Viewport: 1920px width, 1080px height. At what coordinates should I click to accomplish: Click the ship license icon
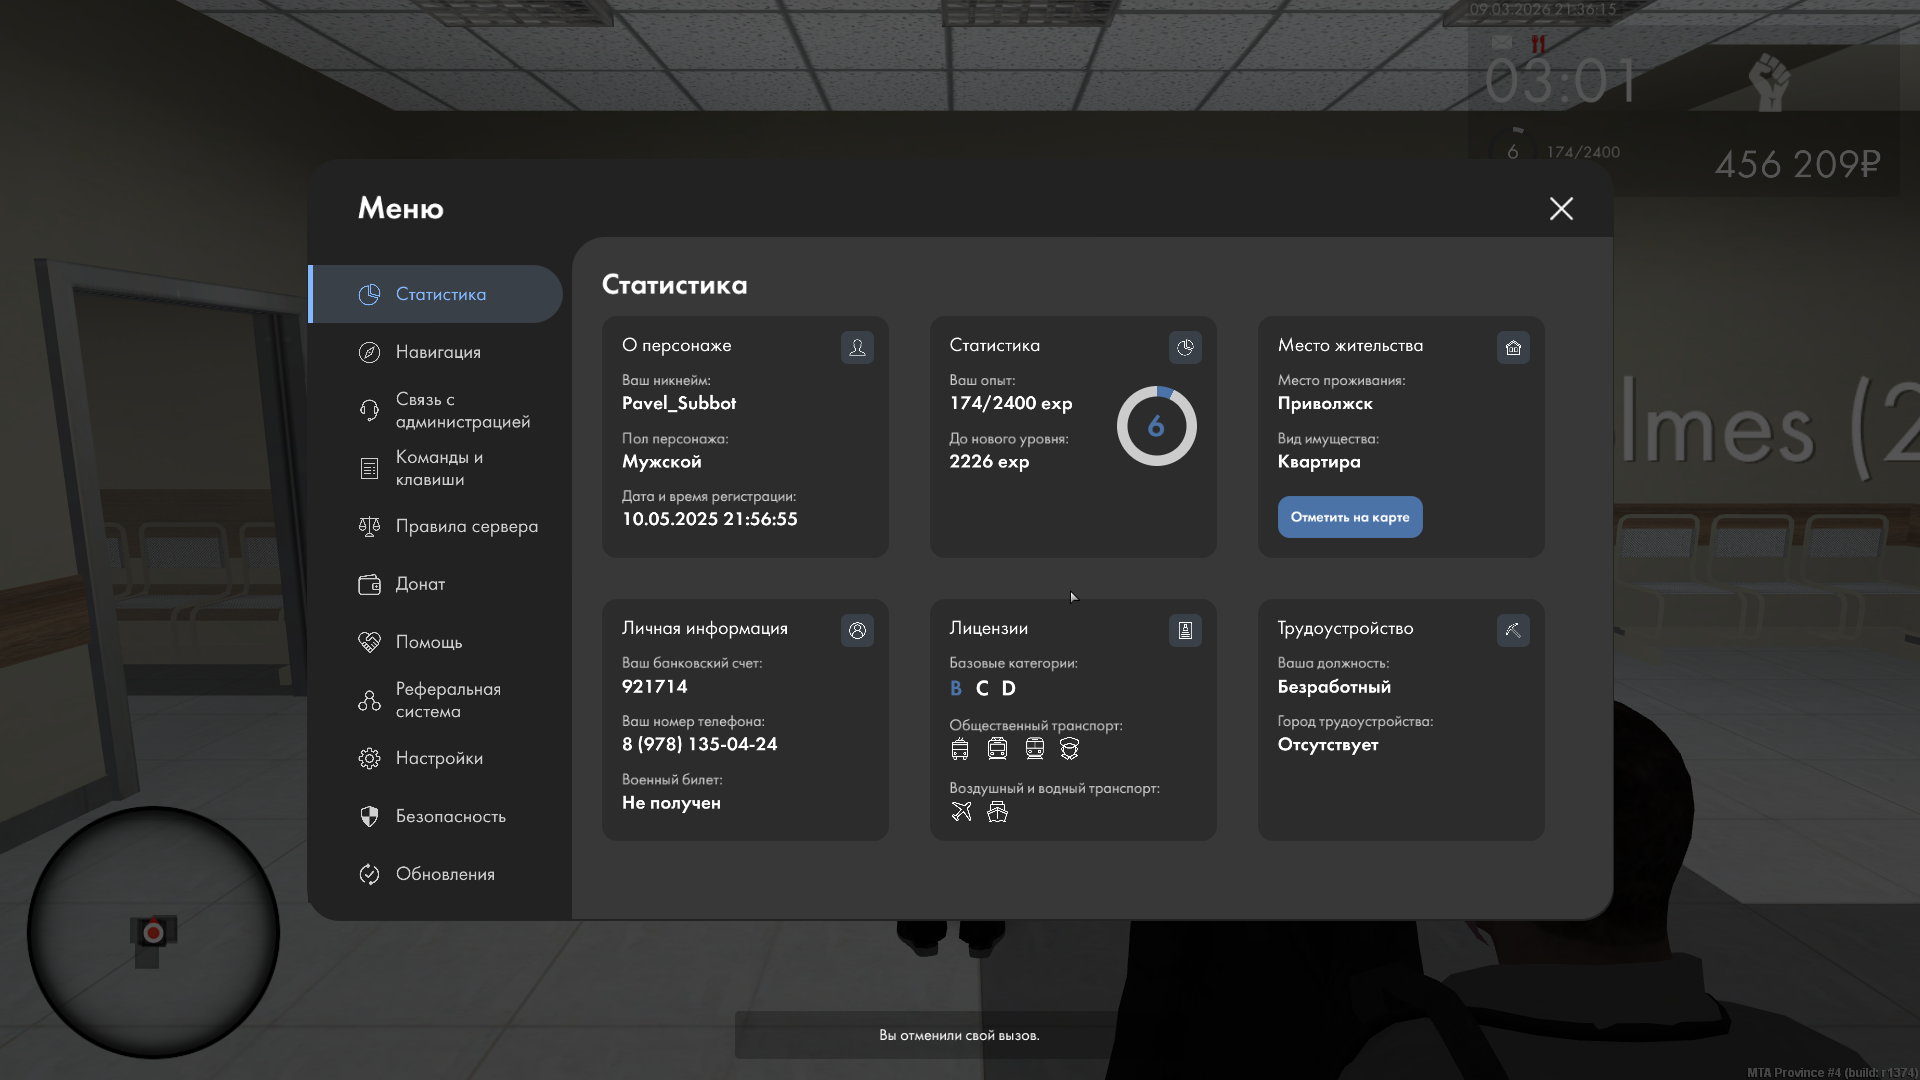pos(997,812)
